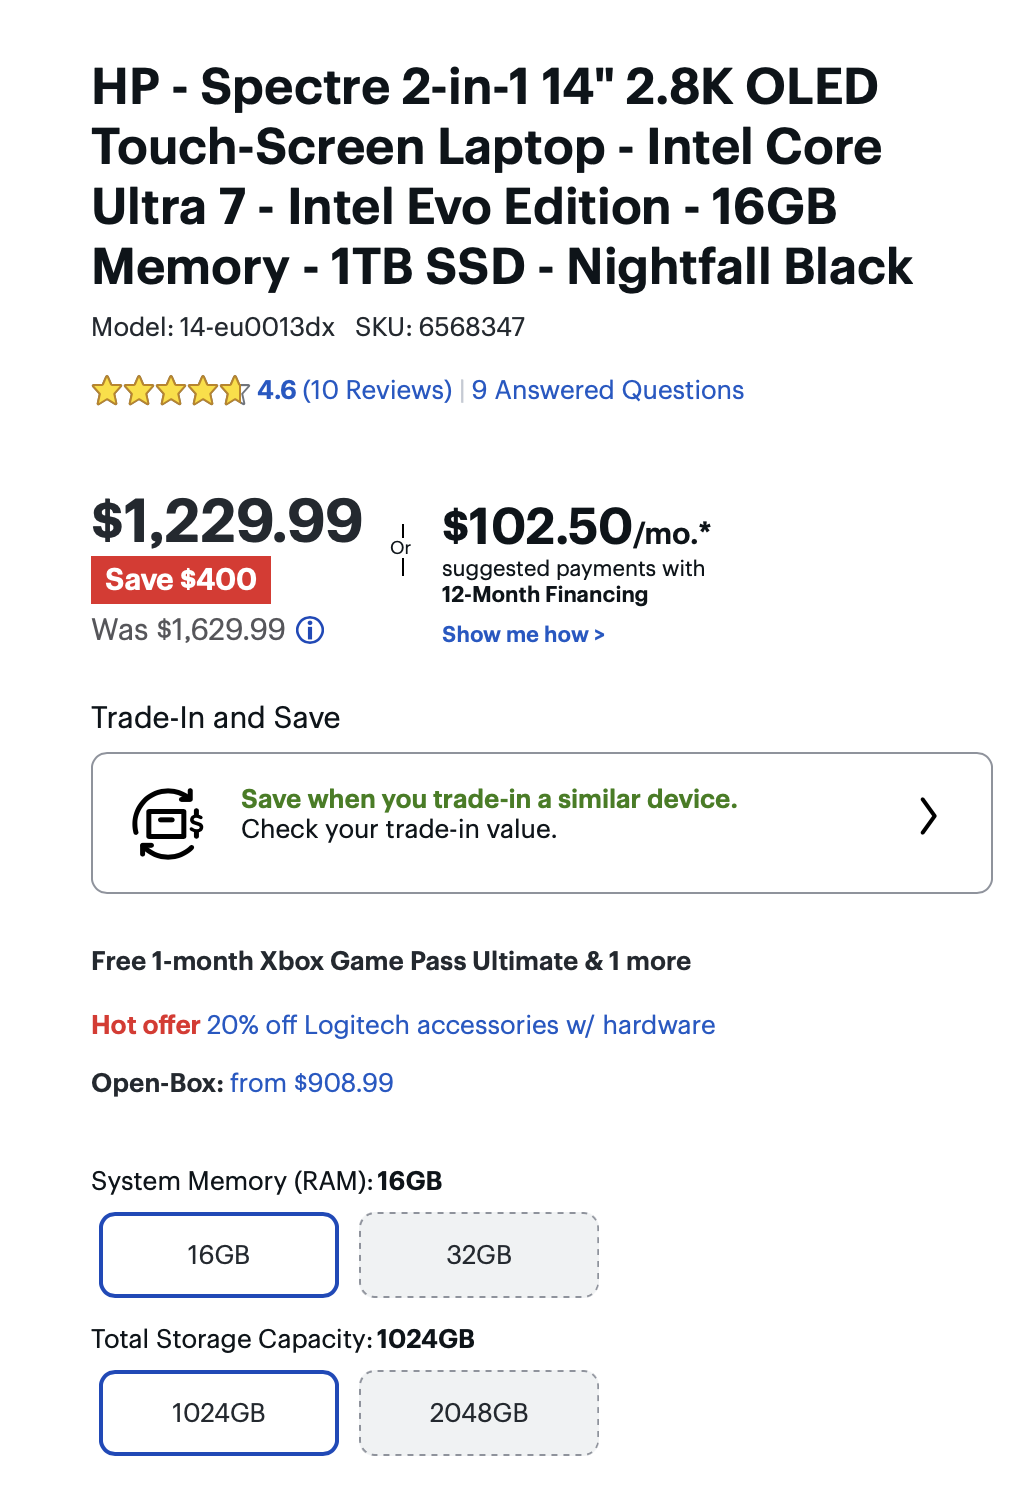Click the 12-Month Financing text
Image resolution: width=1020 pixels, height=1488 pixels.
pos(545,595)
